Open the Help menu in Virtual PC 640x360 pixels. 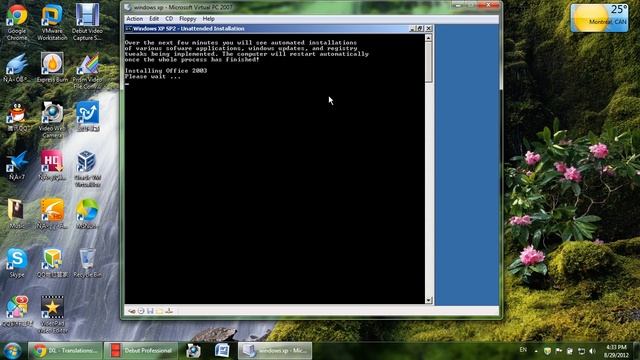[x=209, y=19]
